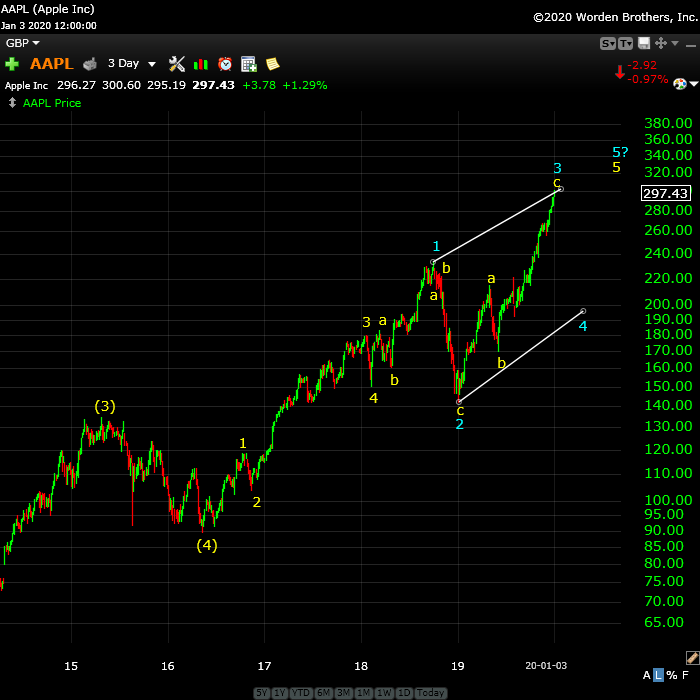This screenshot has height=700, width=700.
Task: Select the F scale option
Action: [686, 675]
